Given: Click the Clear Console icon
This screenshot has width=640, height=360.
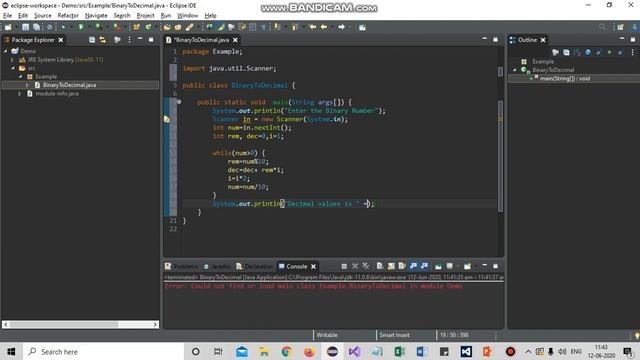Looking at the screenshot, I should coord(380,266).
